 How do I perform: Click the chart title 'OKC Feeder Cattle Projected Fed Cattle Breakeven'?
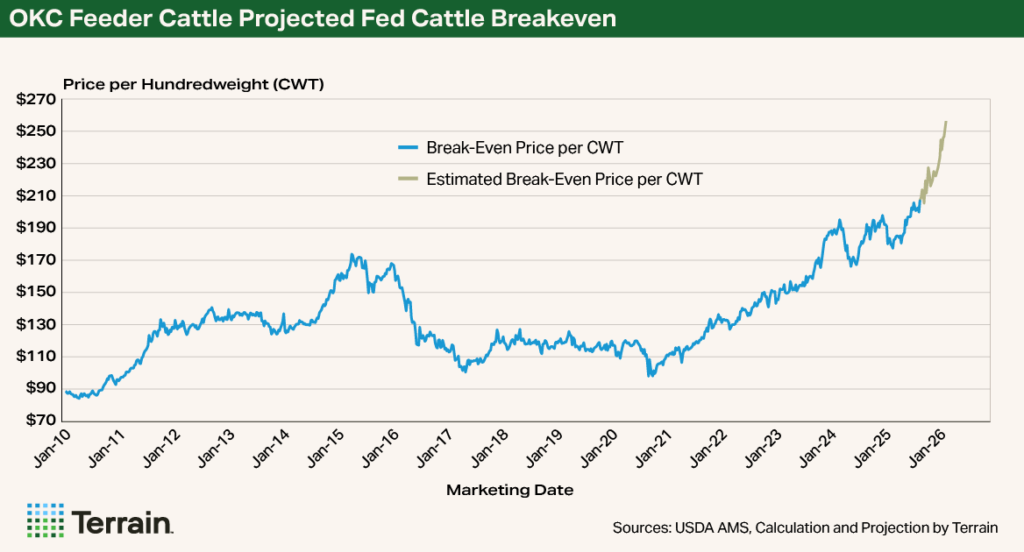point(313,19)
